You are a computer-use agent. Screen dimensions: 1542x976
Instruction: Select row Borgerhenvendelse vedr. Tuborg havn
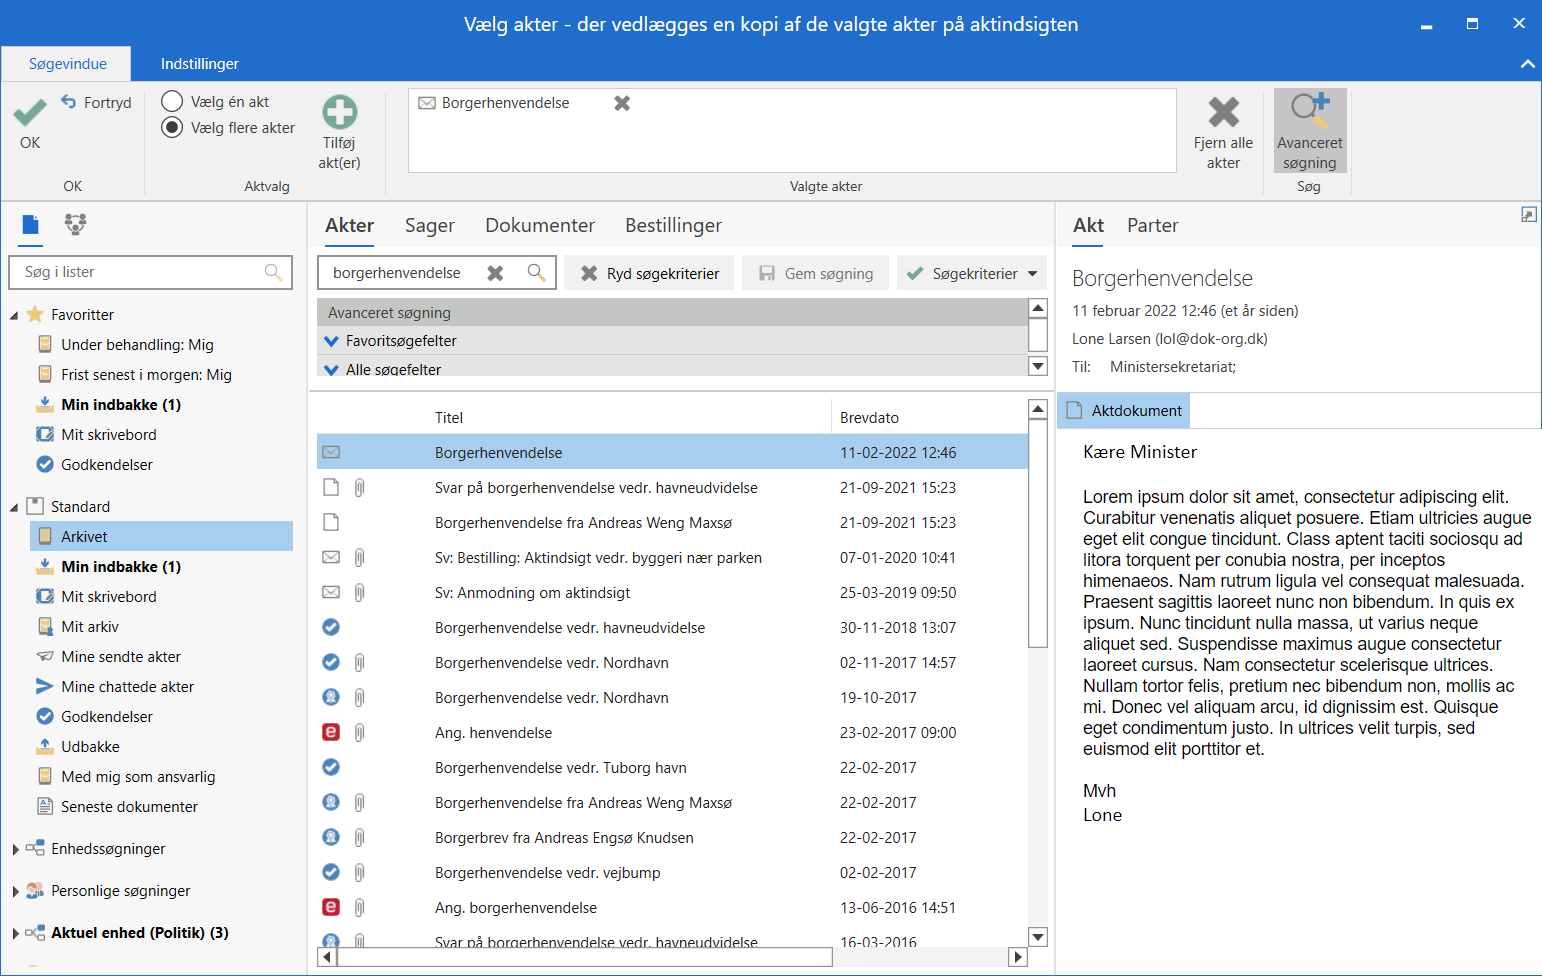tap(672, 767)
